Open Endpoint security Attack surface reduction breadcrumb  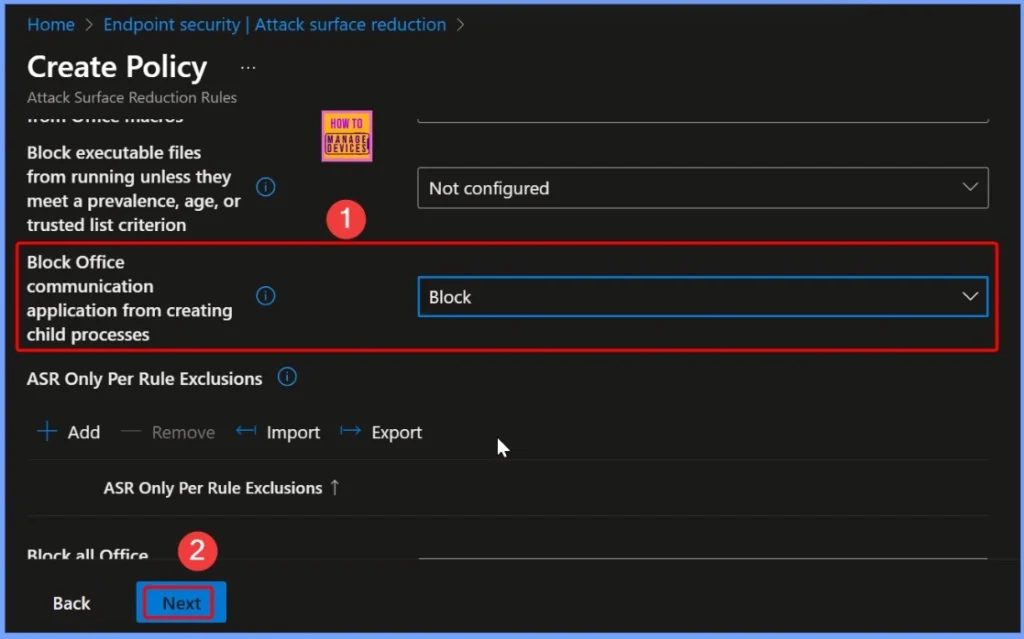(x=275, y=25)
